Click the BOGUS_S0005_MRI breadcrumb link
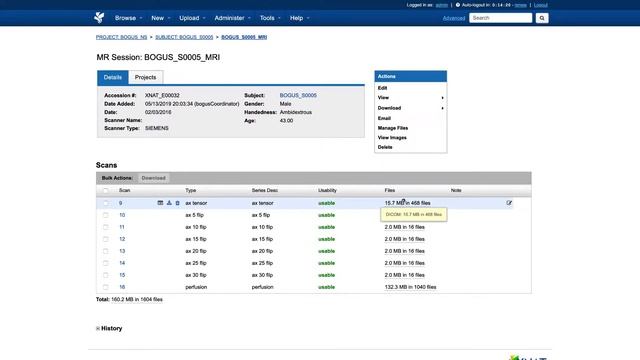 tap(244, 37)
